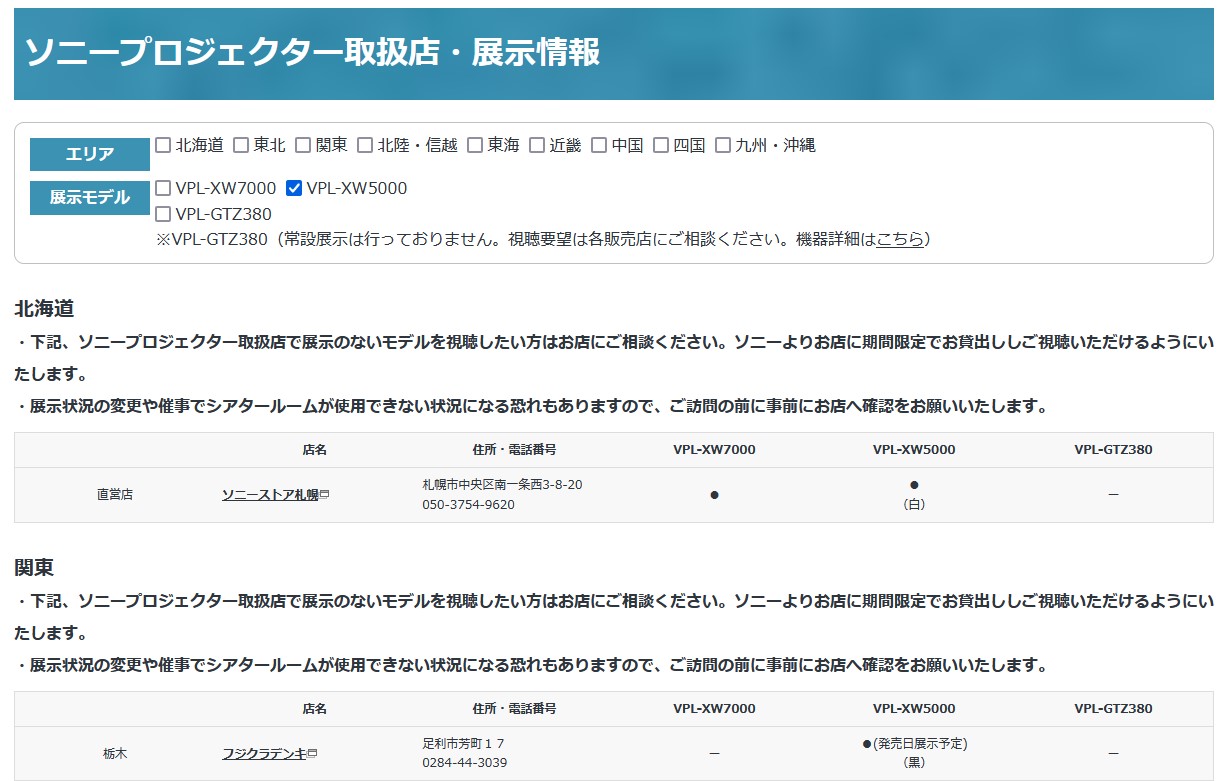Click the (黒) color note in フジクラデンキ row
This screenshot has height=781, width=1226.
point(914,763)
